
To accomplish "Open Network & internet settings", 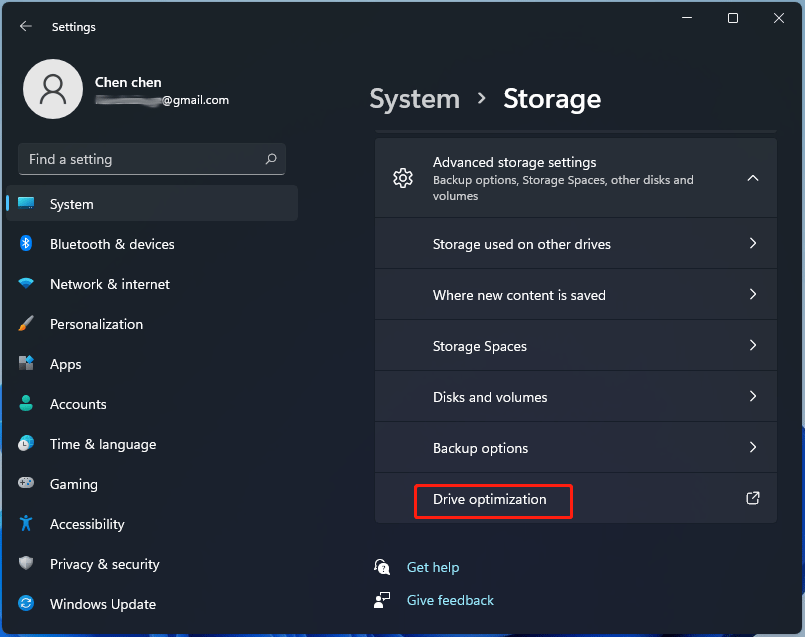I will click(x=152, y=284).
